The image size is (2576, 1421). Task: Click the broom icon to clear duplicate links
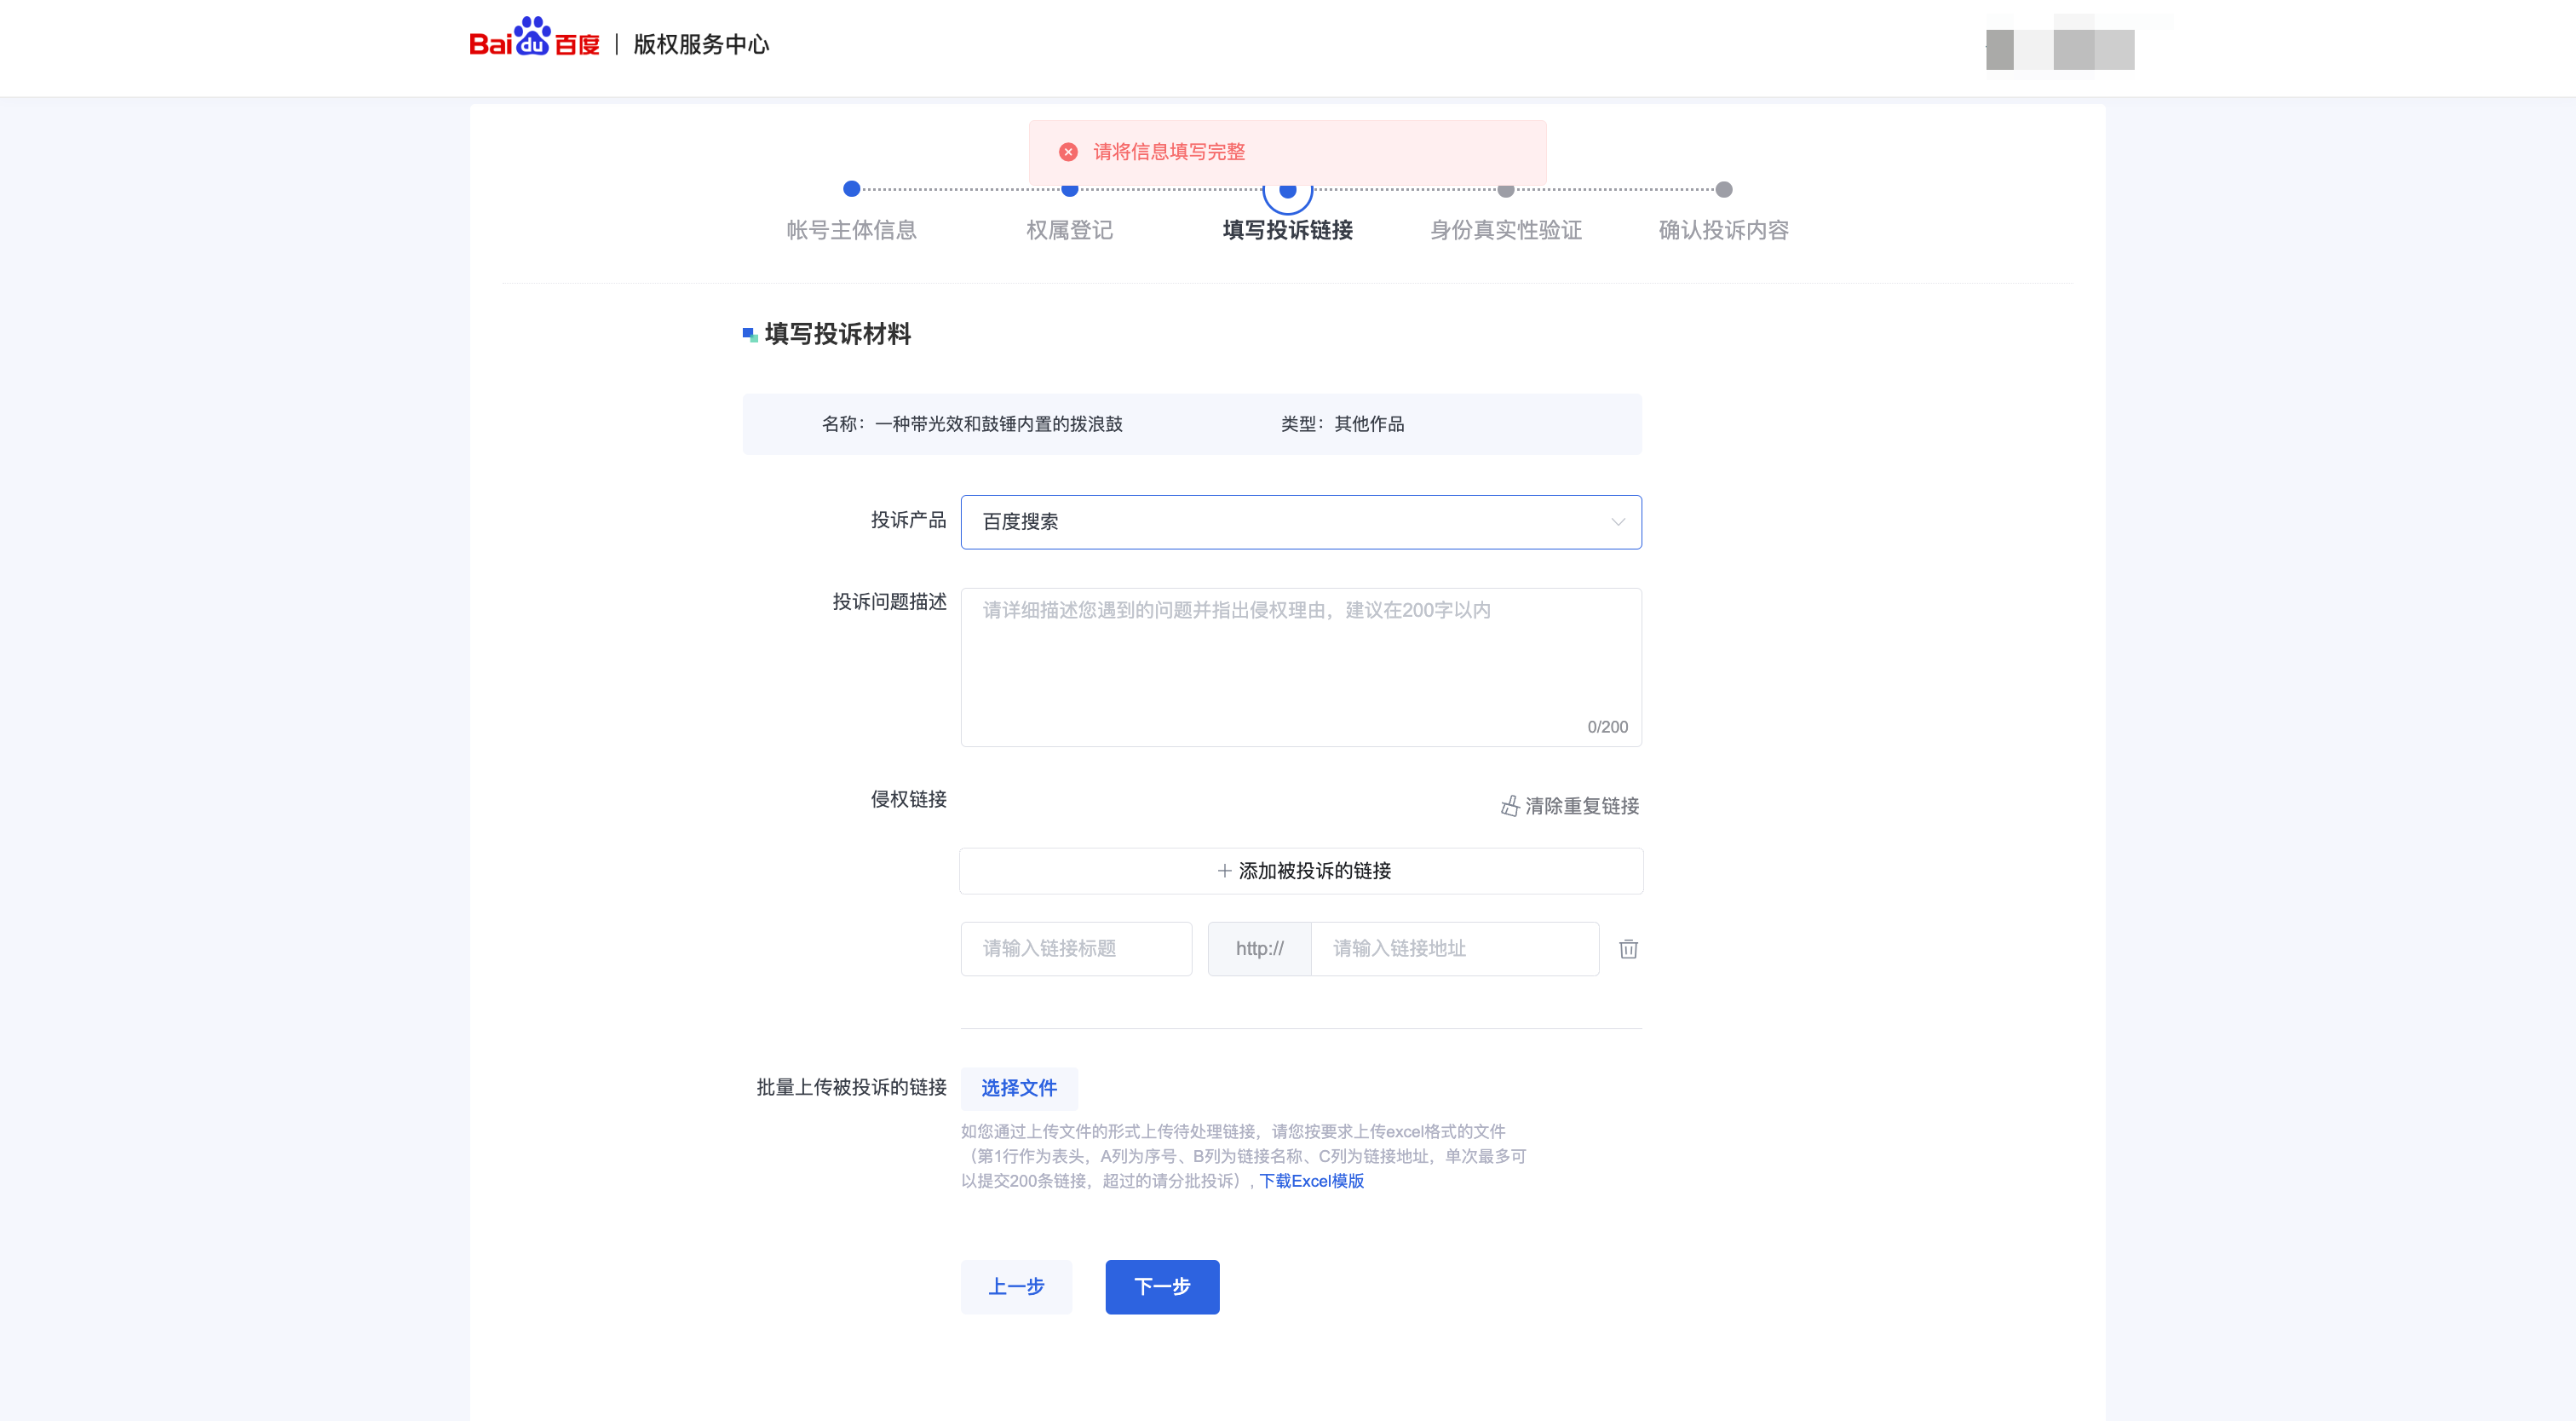tap(1510, 806)
